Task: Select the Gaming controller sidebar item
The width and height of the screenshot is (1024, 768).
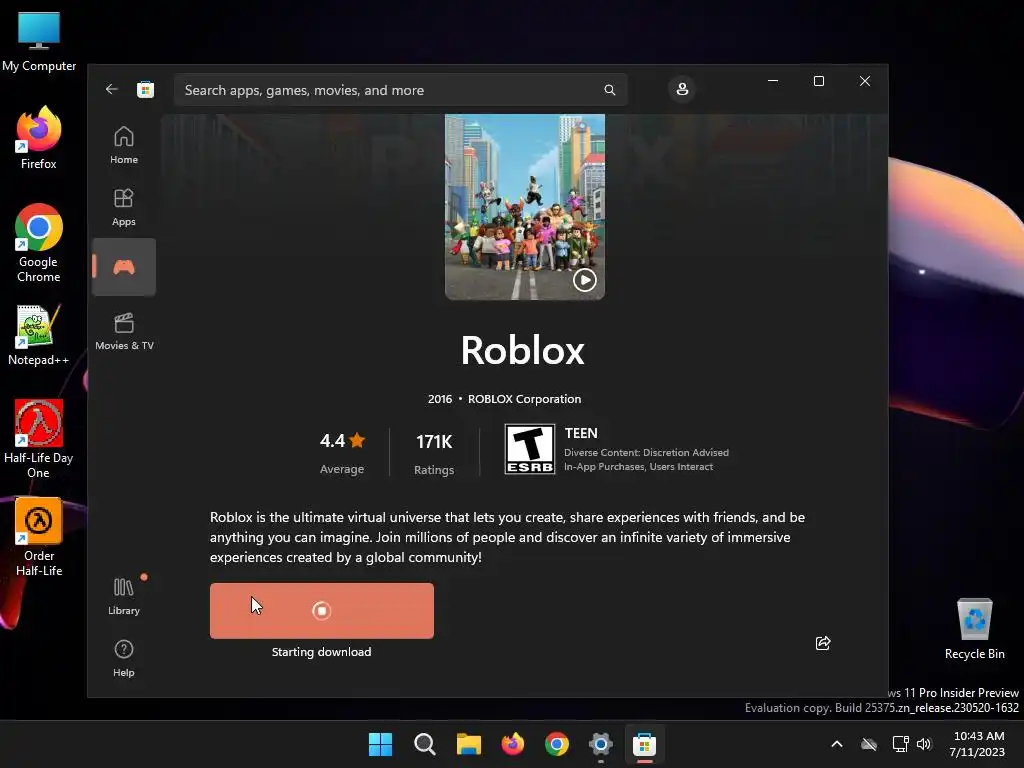Action: click(124, 267)
